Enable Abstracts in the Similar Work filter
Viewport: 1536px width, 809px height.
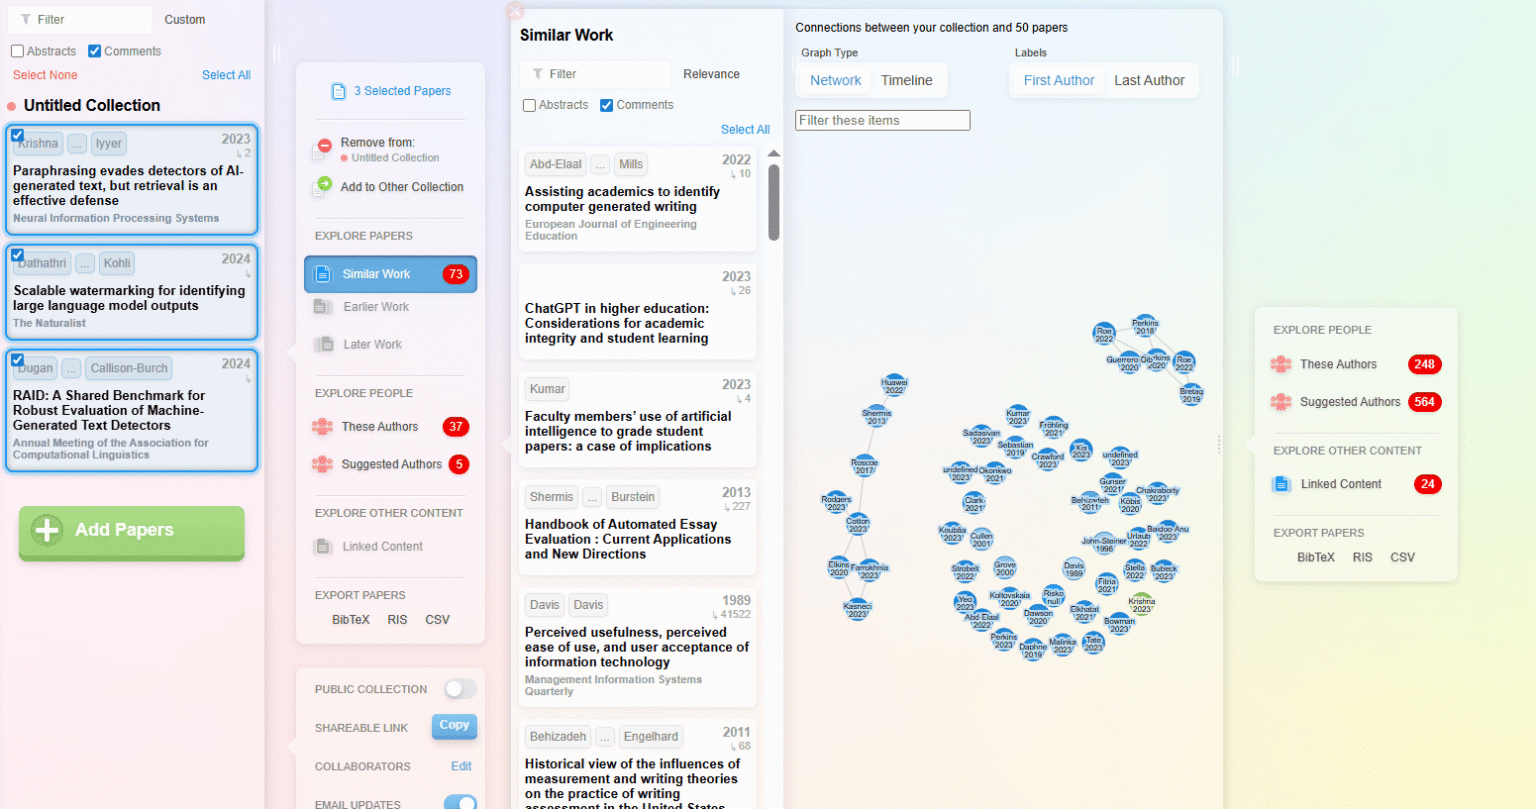[x=529, y=104]
